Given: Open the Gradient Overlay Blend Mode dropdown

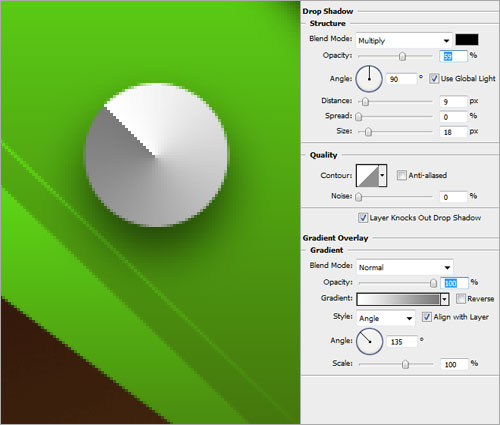Looking at the screenshot, I should [x=405, y=267].
